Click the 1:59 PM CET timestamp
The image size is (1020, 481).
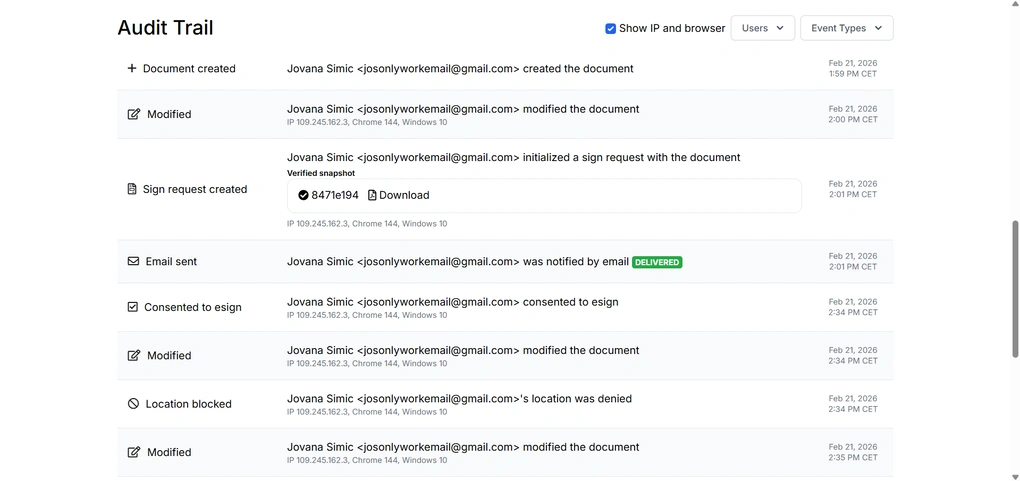(x=853, y=74)
